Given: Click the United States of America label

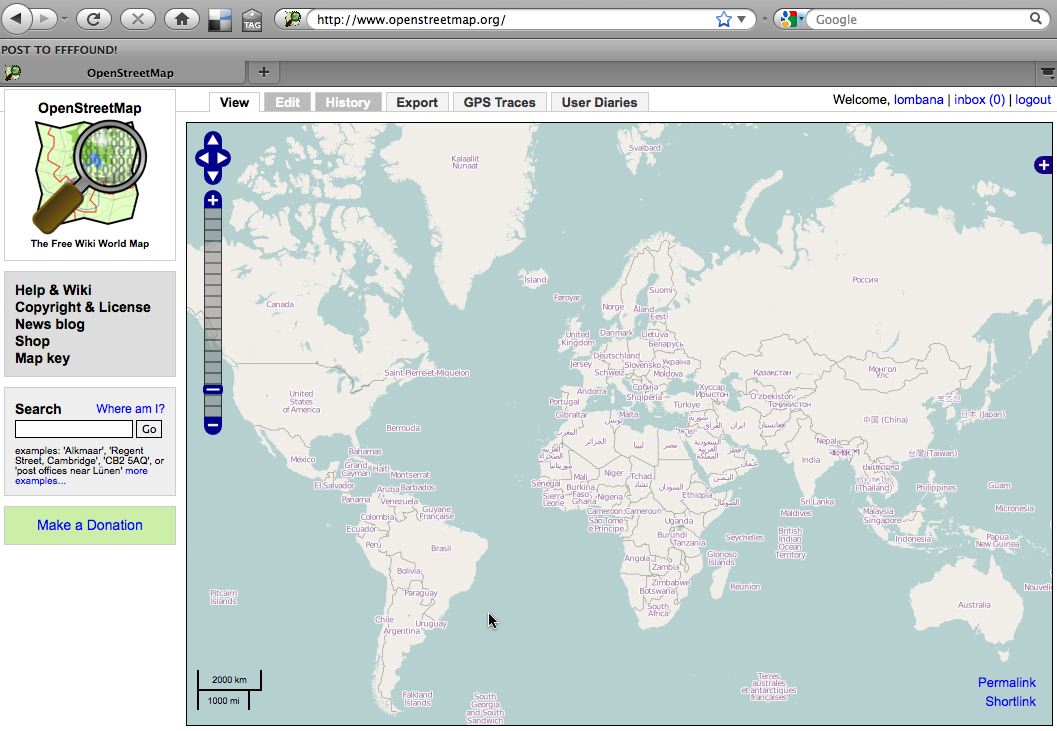Looking at the screenshot, I should (301, 401).
